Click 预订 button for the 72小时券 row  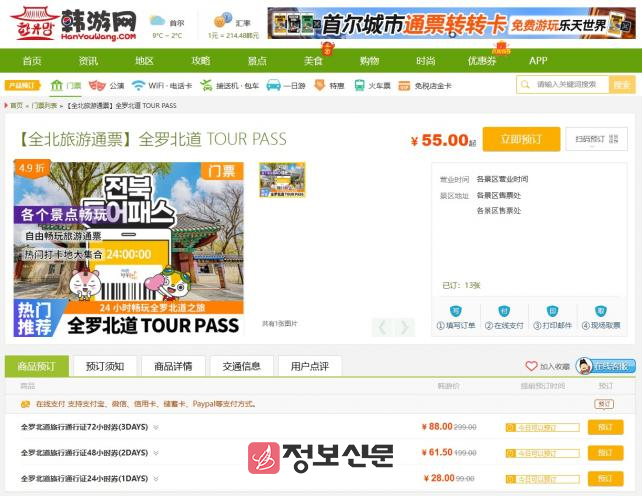click(x=605, y=427)
